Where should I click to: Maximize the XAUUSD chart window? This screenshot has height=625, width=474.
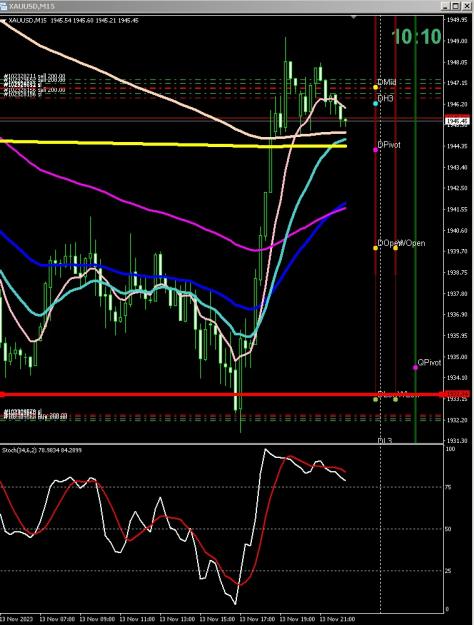pos(455,6)
